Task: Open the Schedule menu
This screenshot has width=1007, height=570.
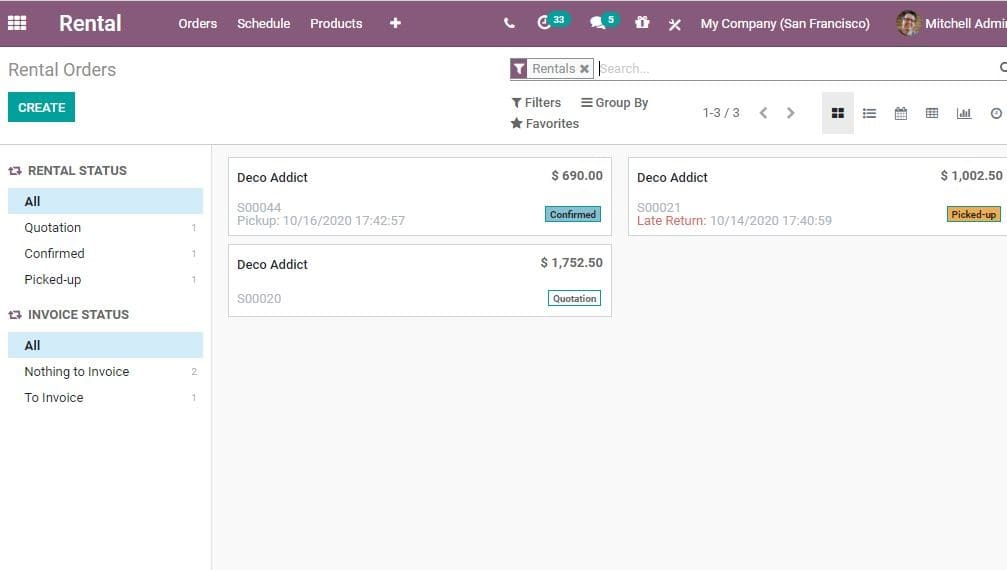Action: 263,23
